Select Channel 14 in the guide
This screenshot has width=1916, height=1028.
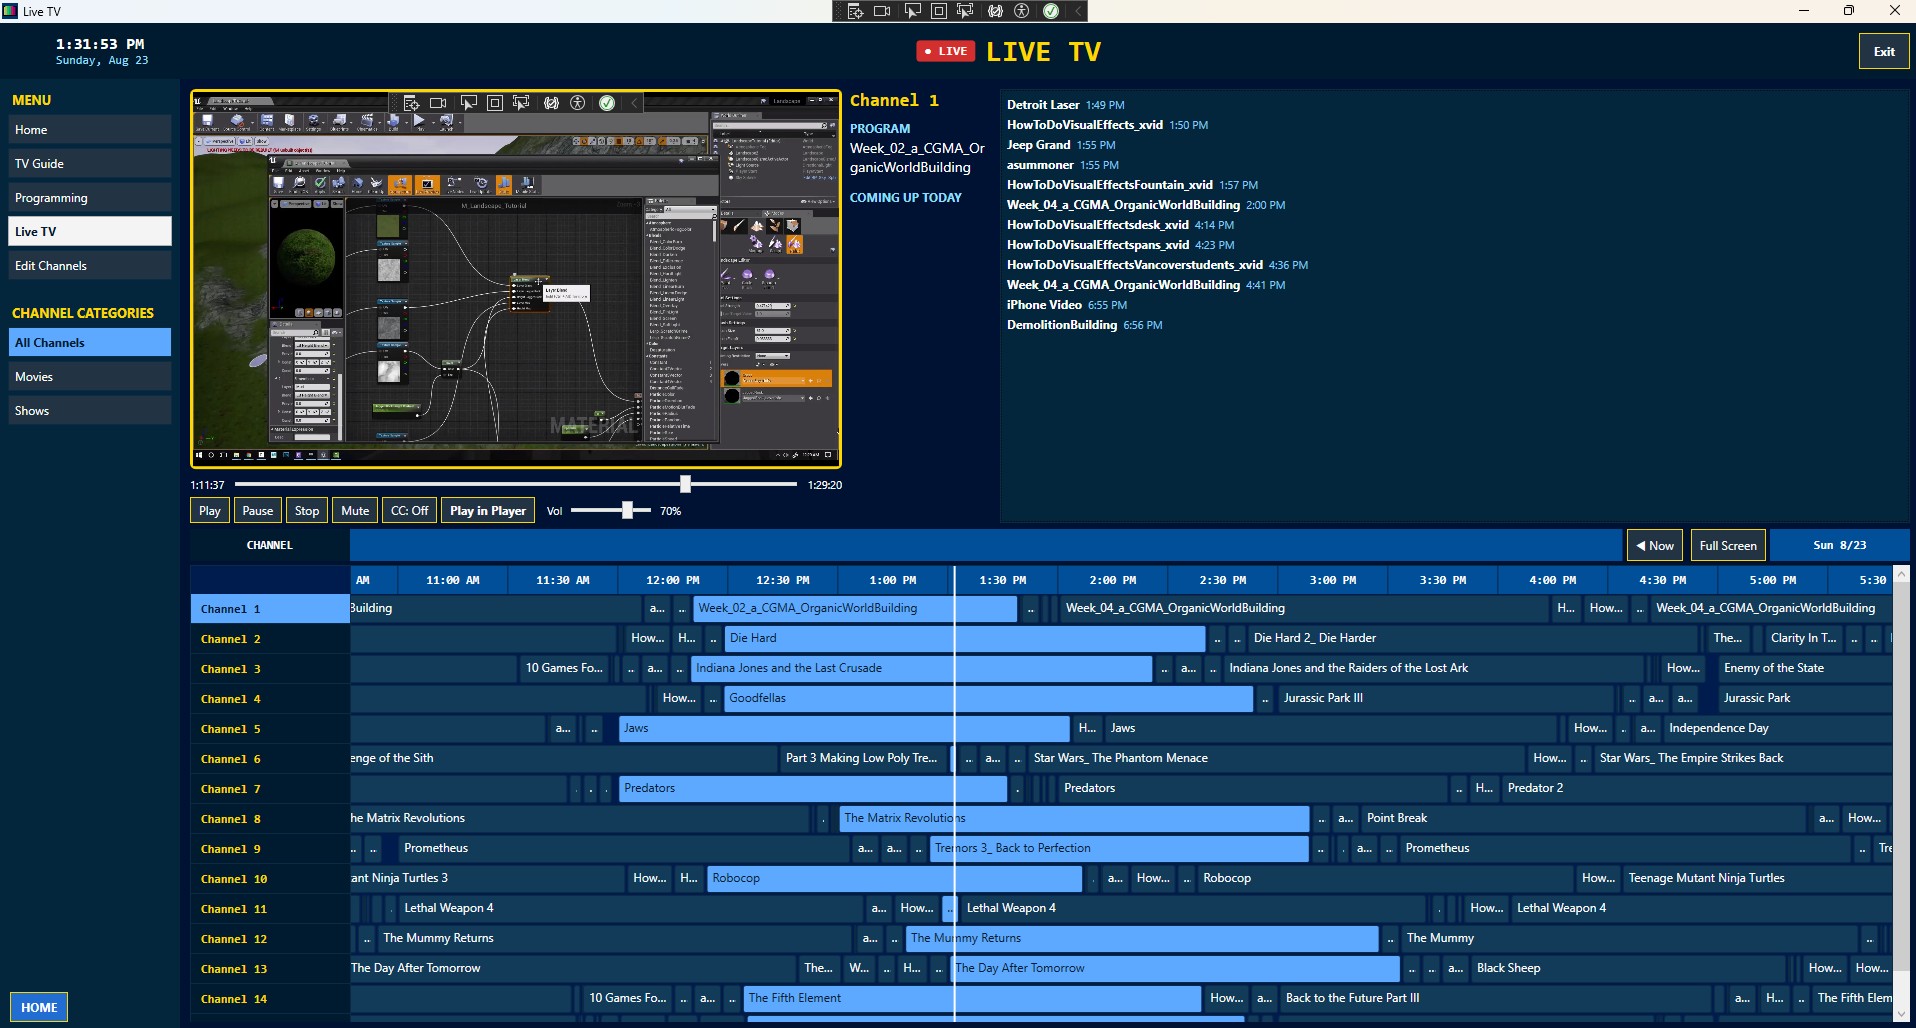pos(270,999)
